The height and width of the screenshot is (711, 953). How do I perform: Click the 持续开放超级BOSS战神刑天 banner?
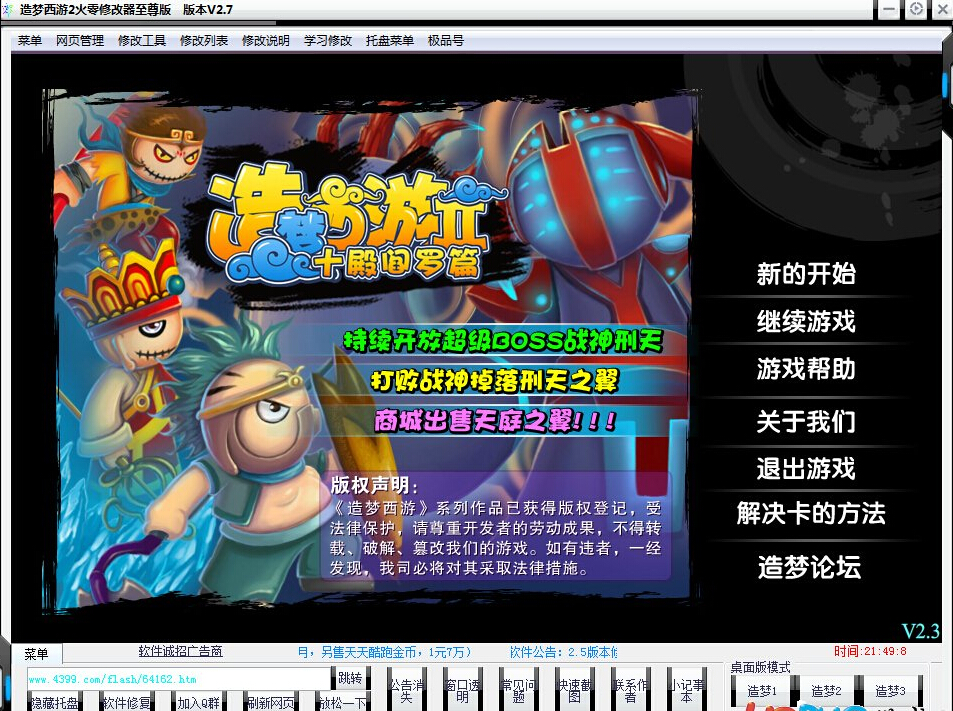tap(503, 341)
